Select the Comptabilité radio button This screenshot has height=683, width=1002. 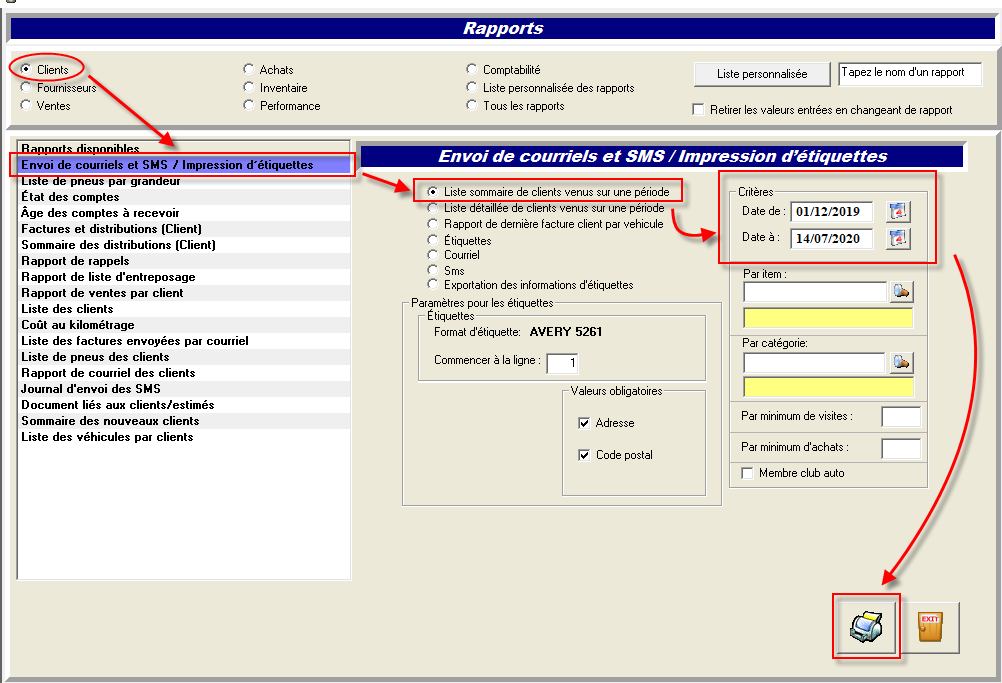coord(472,69)
